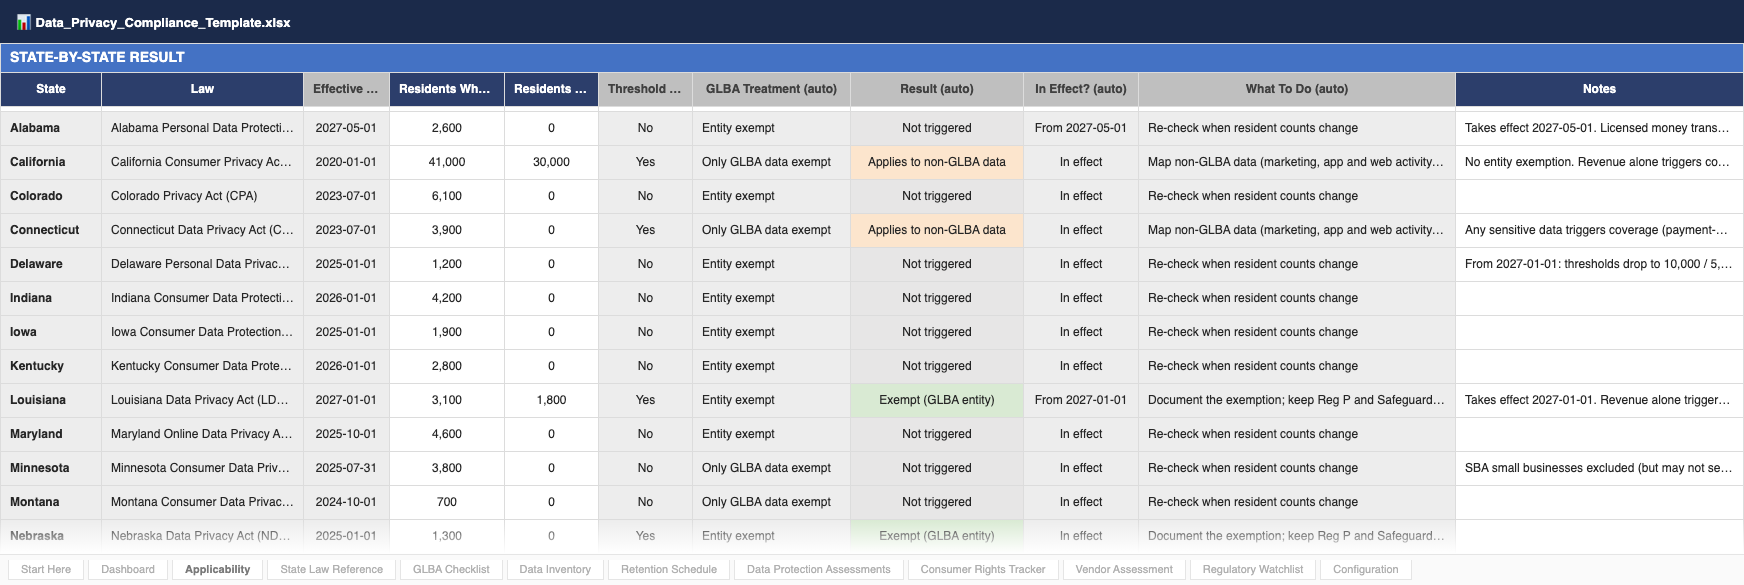Click Louisiana's Takes effect 2027-01-01 note
The width and height of the screenshot is (1744, 585).
pos(1599,400)
